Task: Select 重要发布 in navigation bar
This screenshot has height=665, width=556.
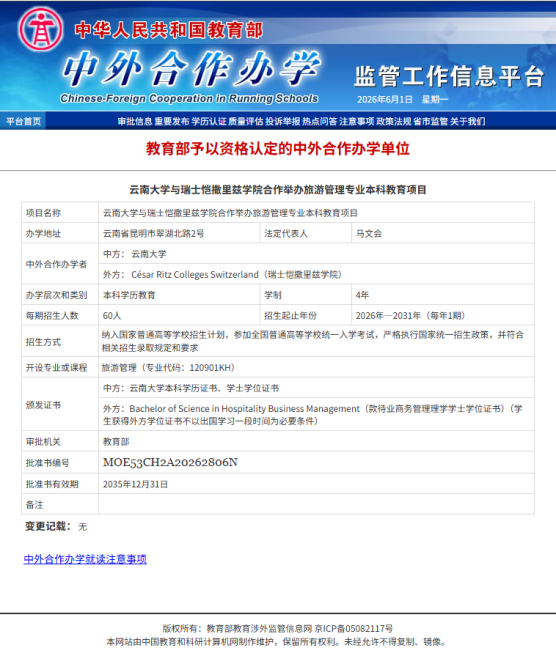Action: click(172, 122)
